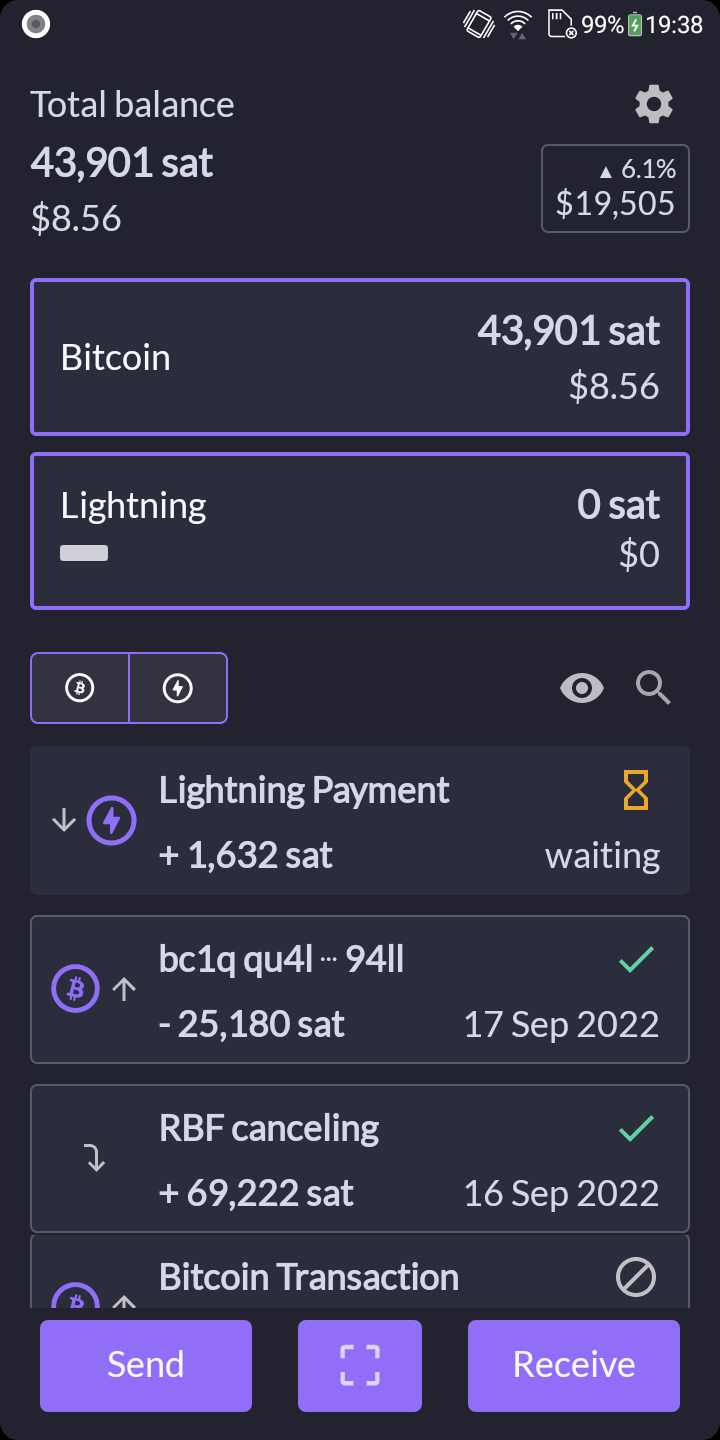This screenshot has height=1440, width=720.
Task: Tap the Lightning channel capacity bar
Action: [84, 553]
